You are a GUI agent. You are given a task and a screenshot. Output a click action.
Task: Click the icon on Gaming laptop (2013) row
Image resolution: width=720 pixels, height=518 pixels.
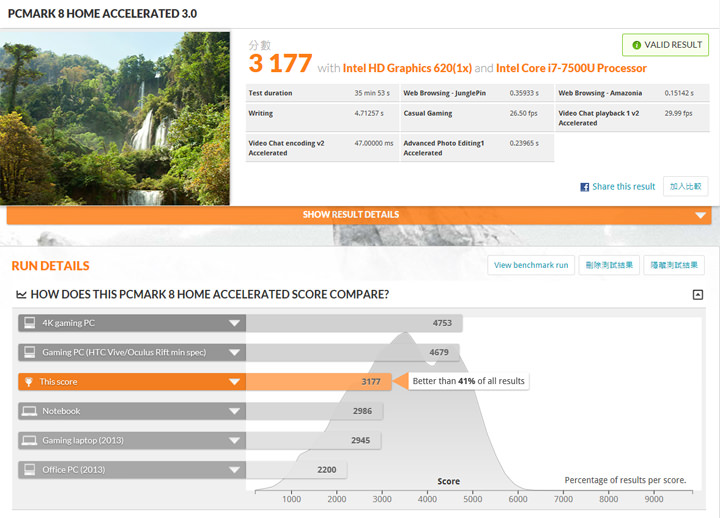[x=29, y=441]
